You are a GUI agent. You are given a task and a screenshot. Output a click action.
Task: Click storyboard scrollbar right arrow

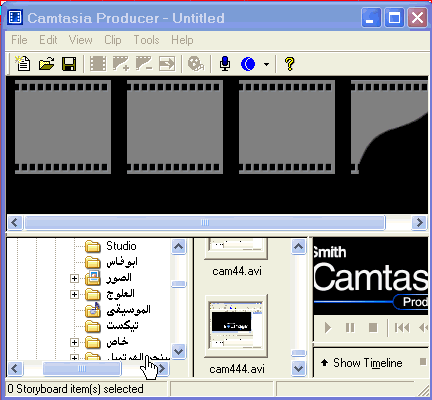(419, 222)
